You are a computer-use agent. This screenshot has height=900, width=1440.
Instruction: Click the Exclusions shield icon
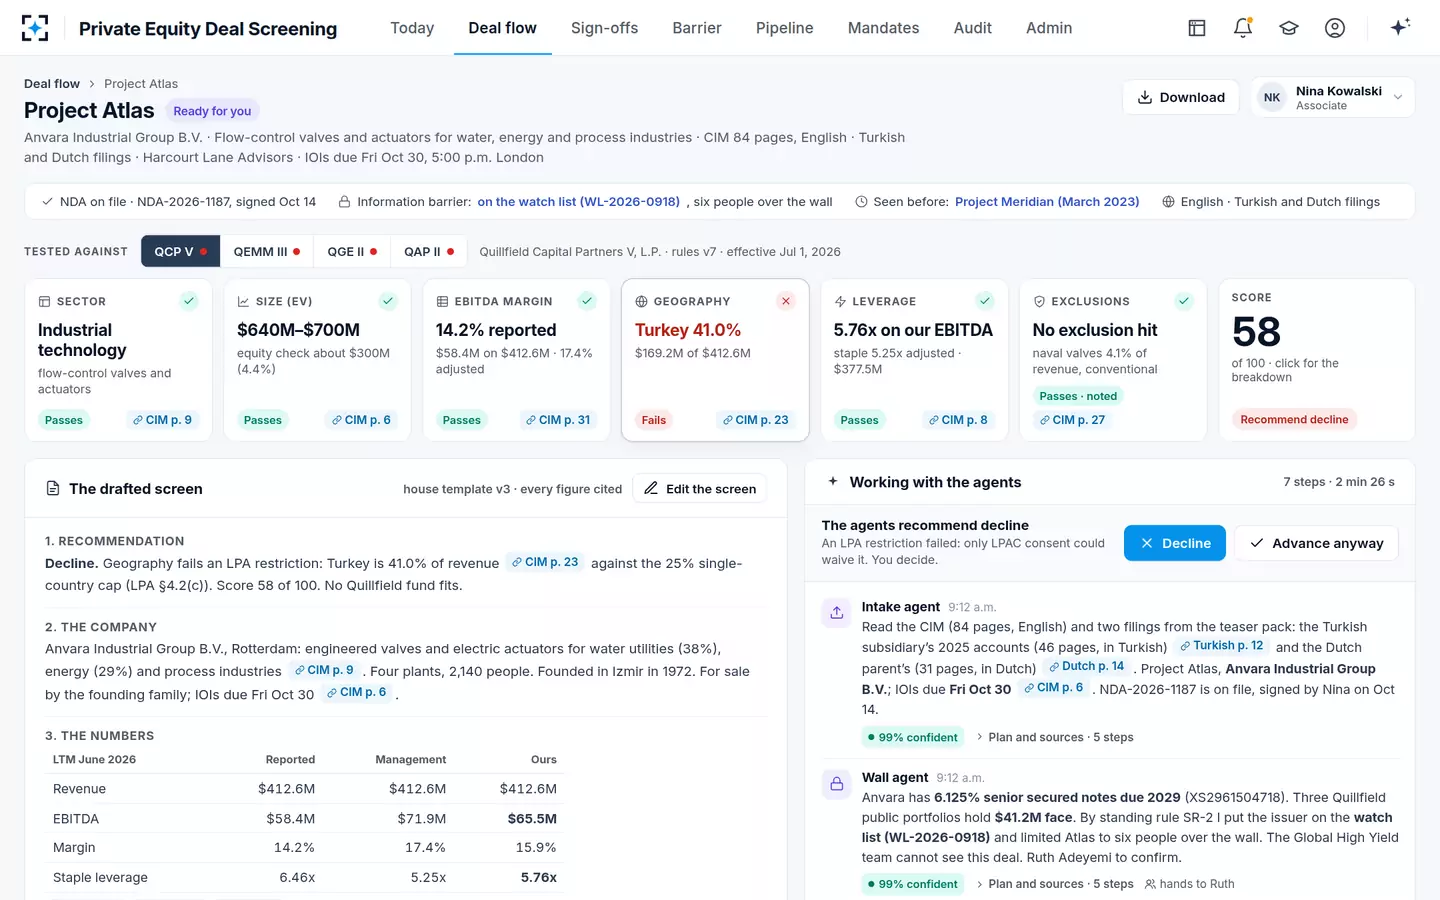pos(1039,301)
